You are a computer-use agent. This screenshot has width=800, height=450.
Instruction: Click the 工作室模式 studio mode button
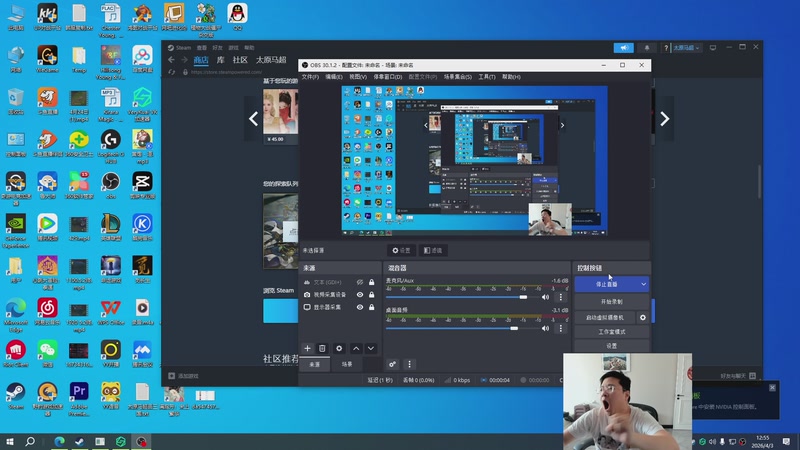(x=612, y=332)
